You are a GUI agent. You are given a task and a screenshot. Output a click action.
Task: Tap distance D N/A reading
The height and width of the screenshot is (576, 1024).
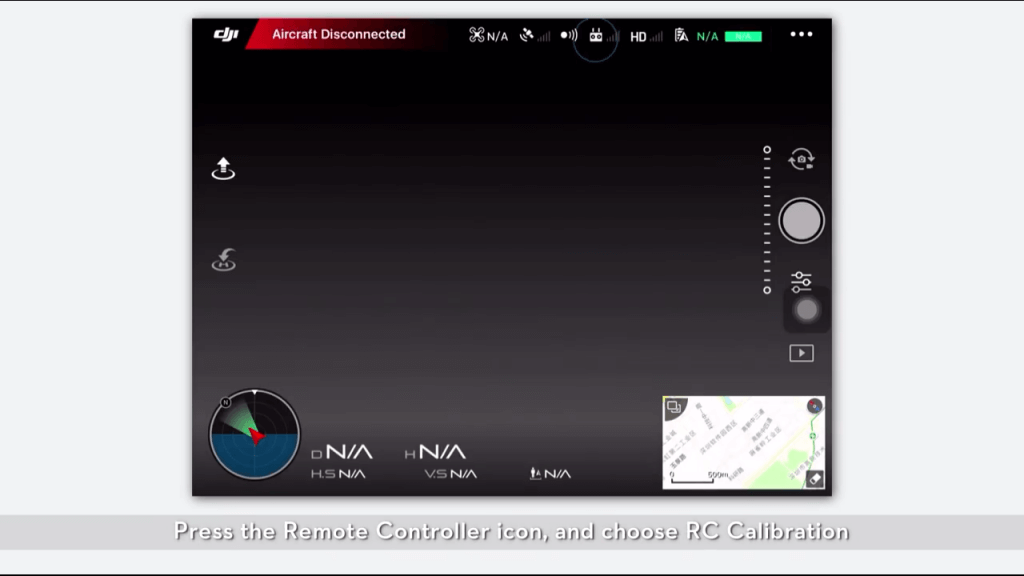pyautogui.click(x=342, y=452)
